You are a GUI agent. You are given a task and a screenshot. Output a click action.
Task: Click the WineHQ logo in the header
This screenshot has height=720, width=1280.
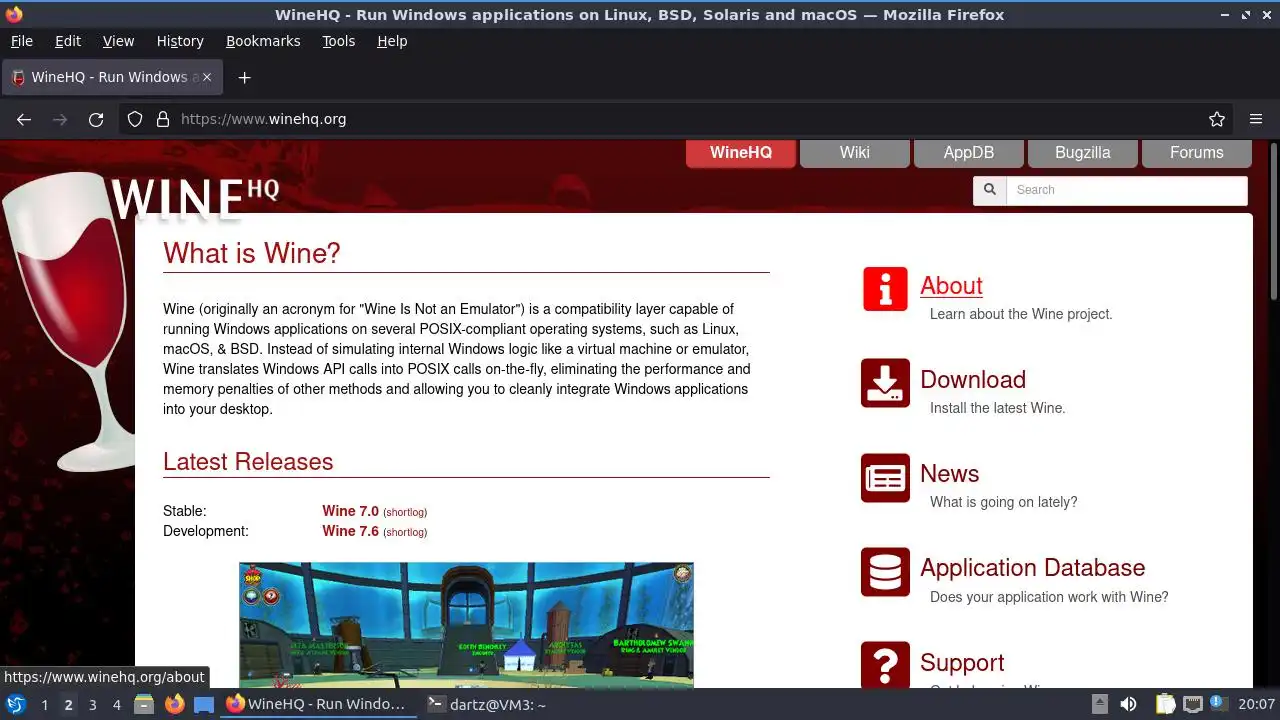click(195, 198)
